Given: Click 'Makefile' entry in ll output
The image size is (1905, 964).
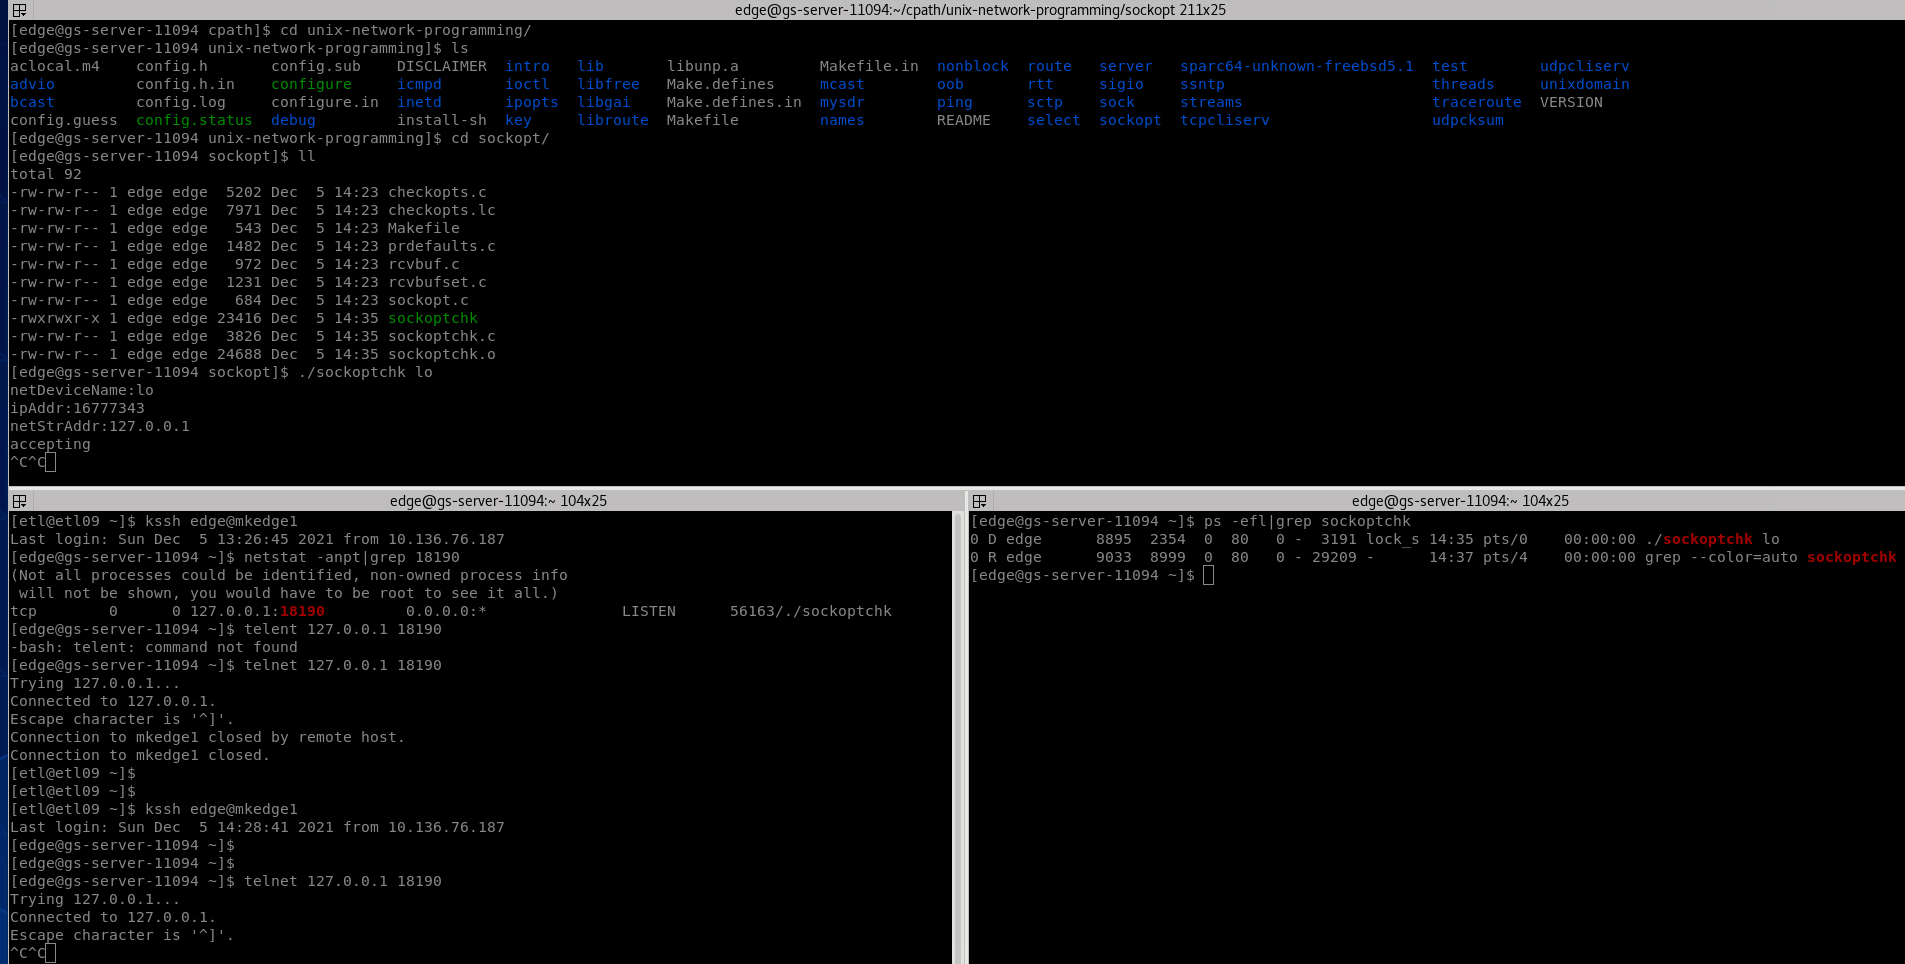Looking at the screenshot, I should pyautogui.click(x=424, y=228).
